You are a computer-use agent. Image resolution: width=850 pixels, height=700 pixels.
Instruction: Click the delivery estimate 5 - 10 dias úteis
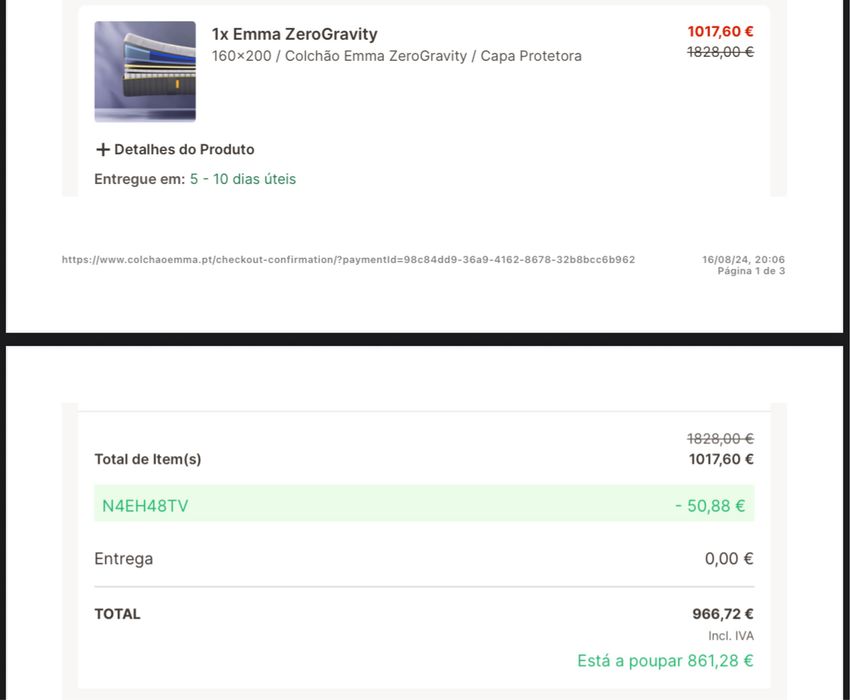[x=243, y=179]
